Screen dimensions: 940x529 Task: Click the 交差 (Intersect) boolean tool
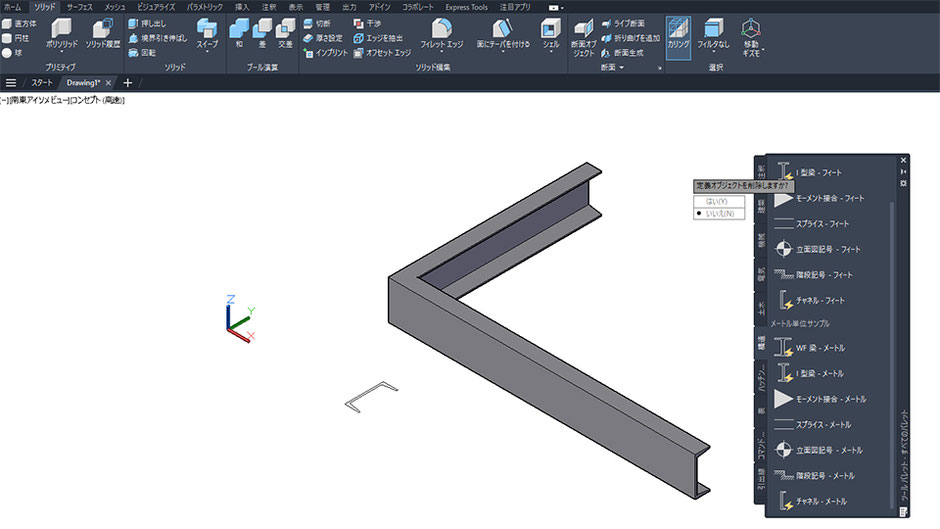click(x=285, y=33)
